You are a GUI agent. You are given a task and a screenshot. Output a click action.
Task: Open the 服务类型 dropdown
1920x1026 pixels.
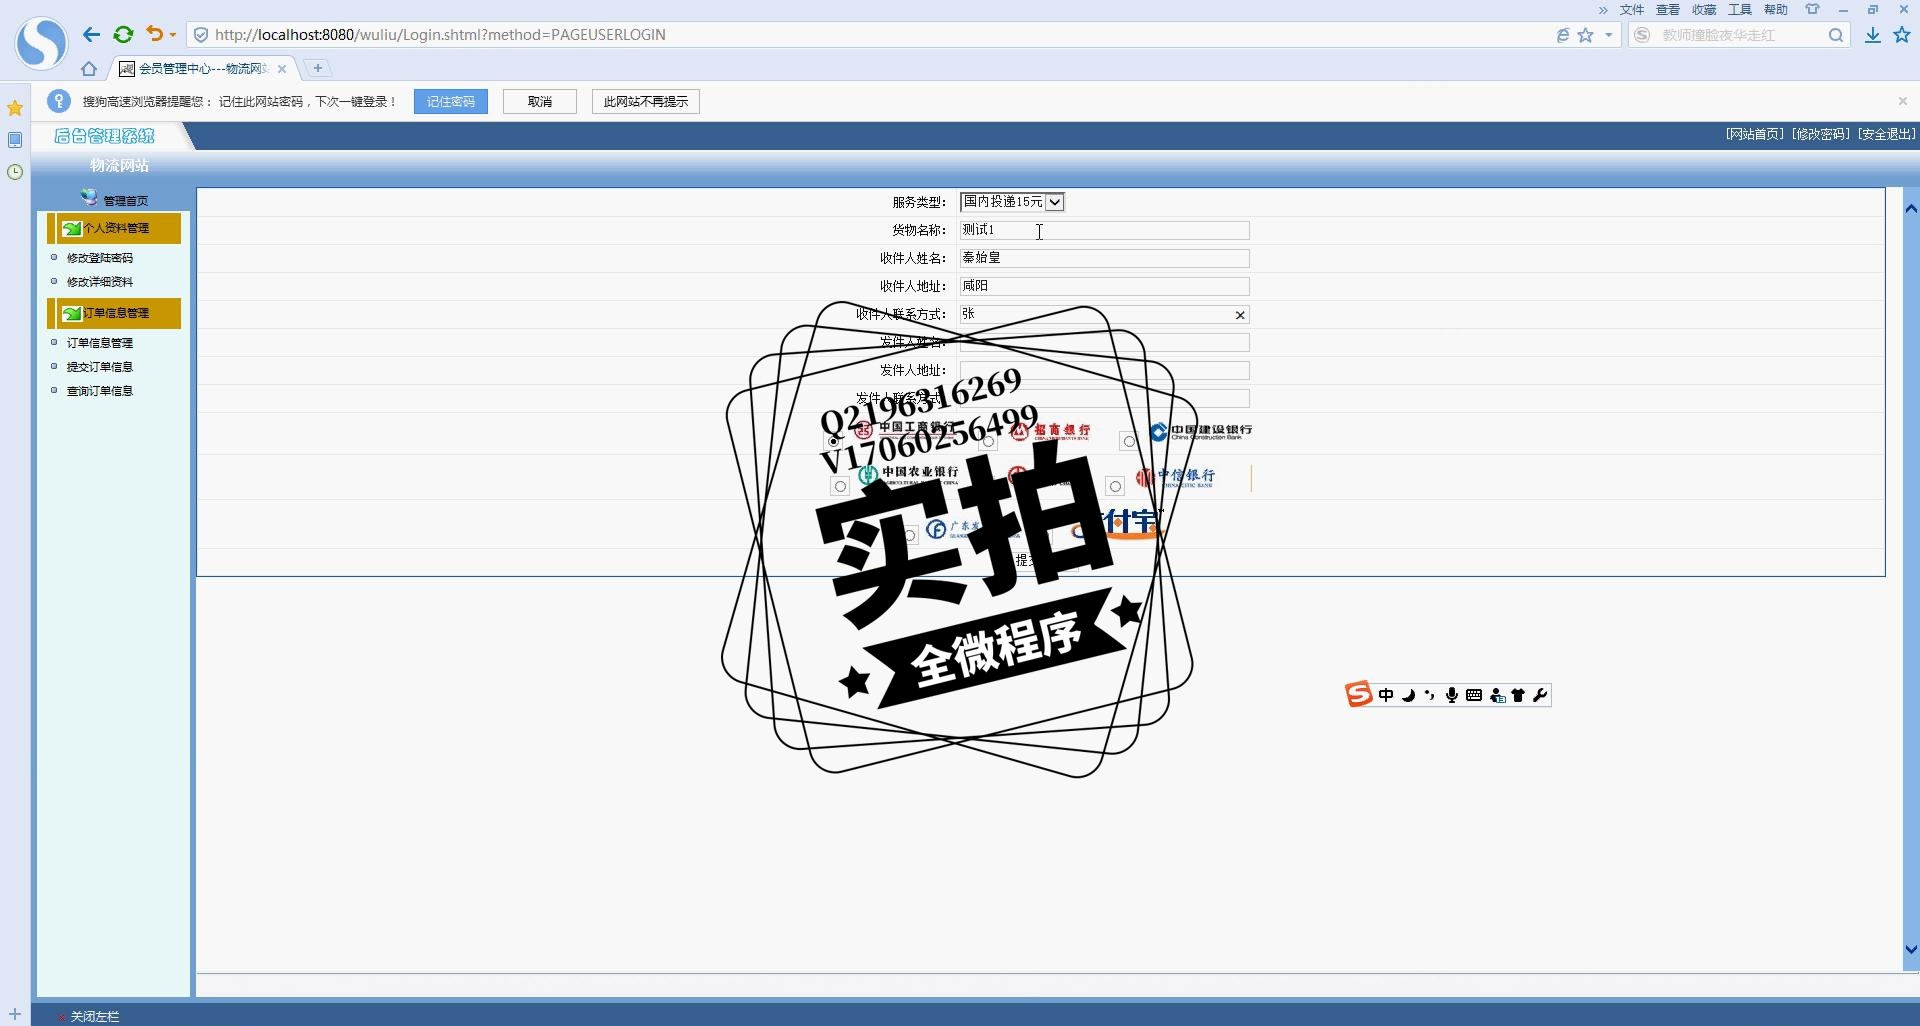pyautogui.click(x=1012, y=202)
